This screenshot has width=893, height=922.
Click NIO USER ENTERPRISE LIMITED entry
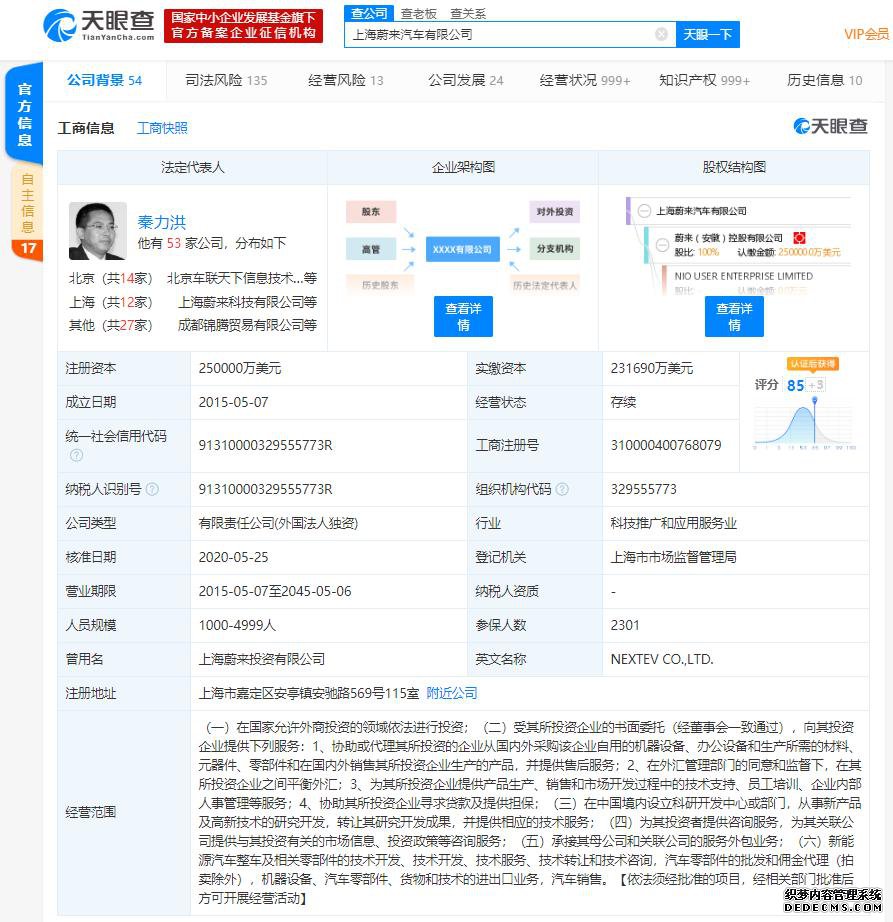pyautogui.click(x=743, y=276)
